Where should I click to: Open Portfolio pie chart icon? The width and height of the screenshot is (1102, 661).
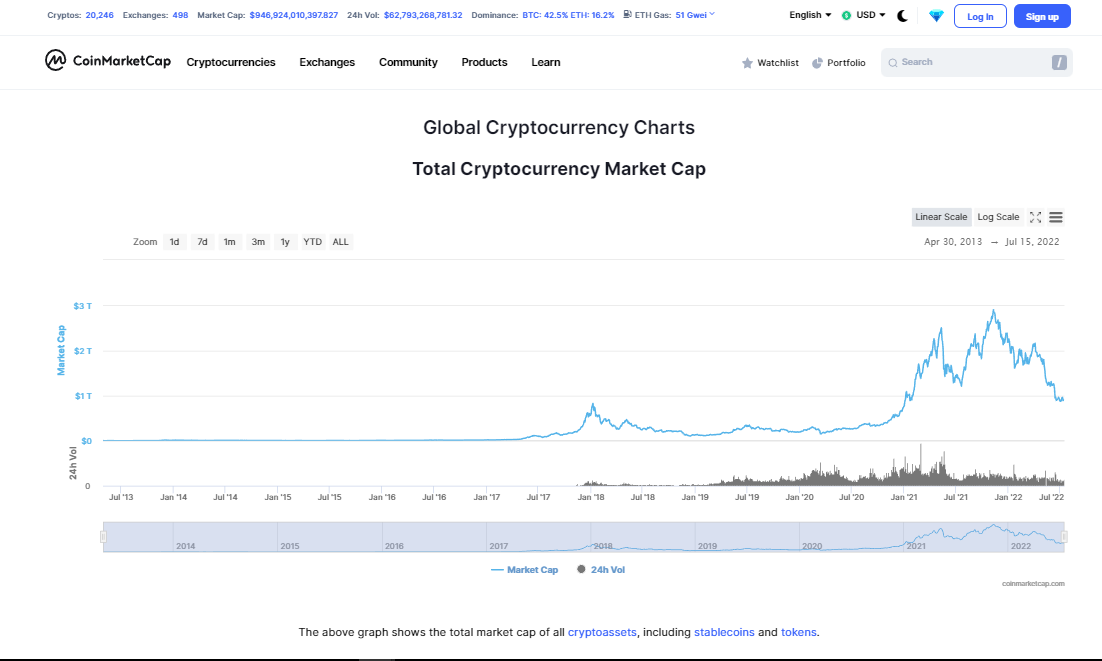(x=817, y=63)
